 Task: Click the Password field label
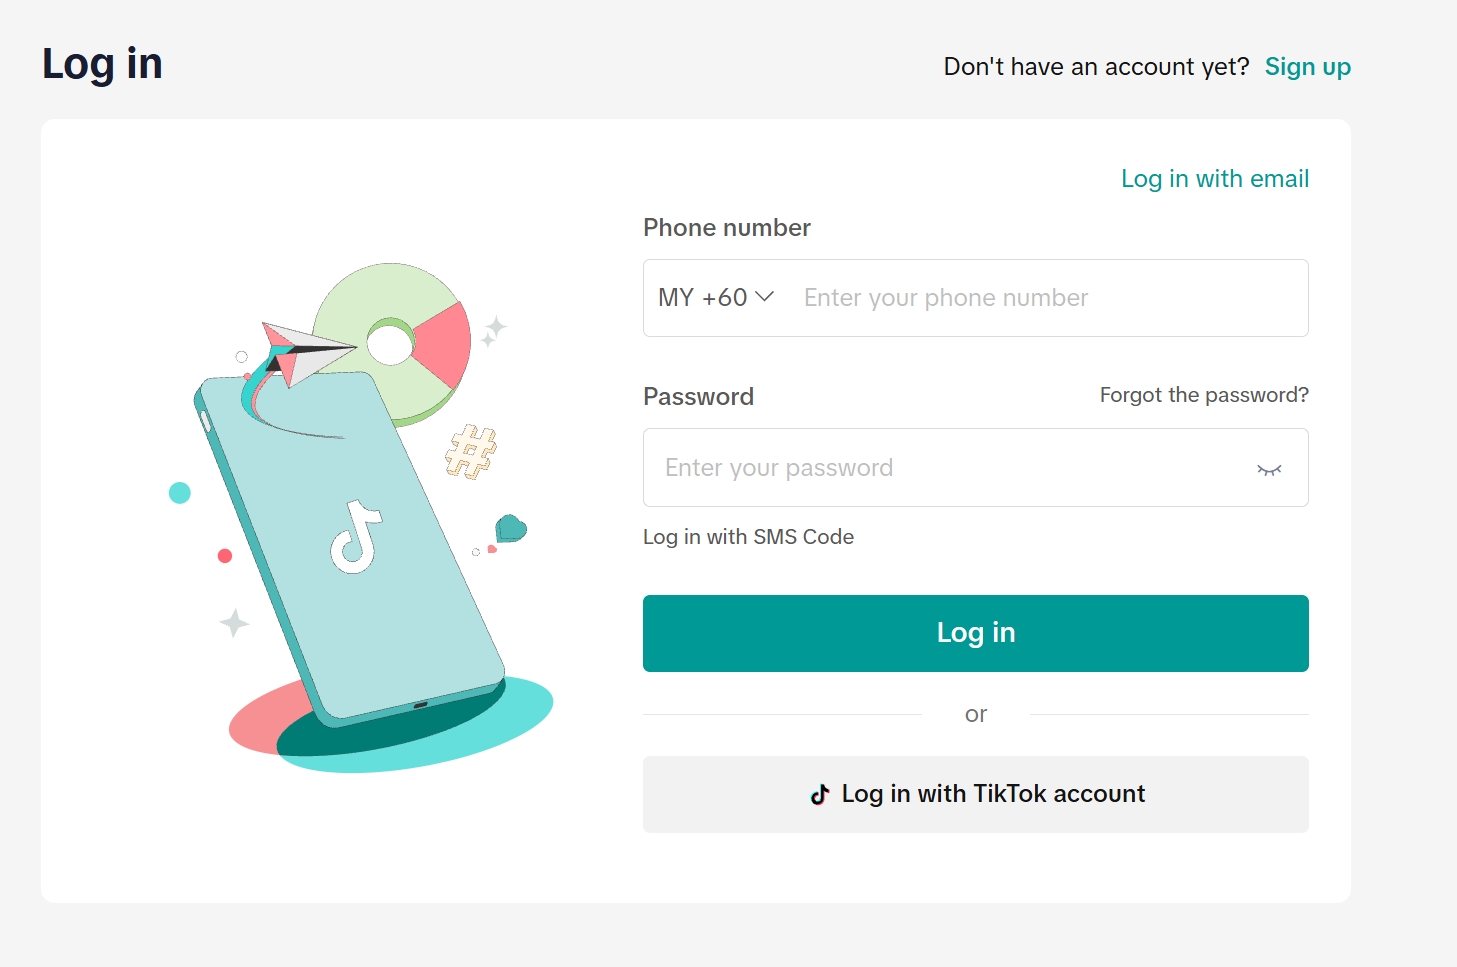click(698, 397)
